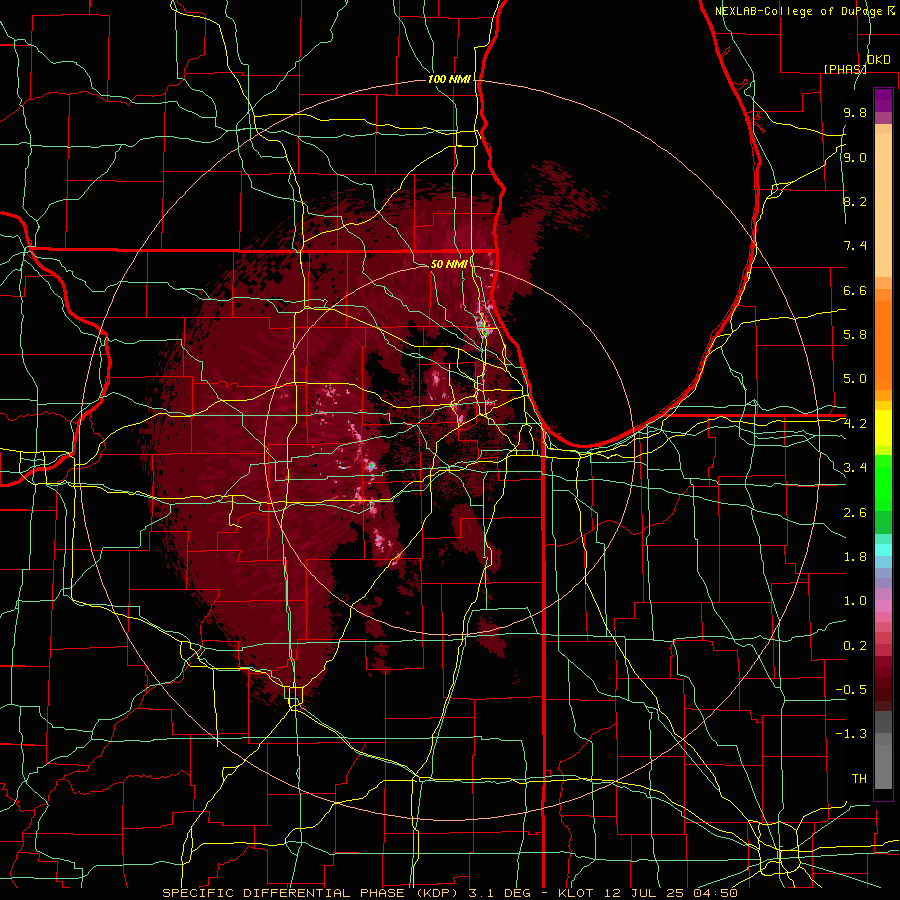The height and width of the screenshot is (900, 900).
Task: Click the 9.0 value on the color scale
Action: (855, 157)
